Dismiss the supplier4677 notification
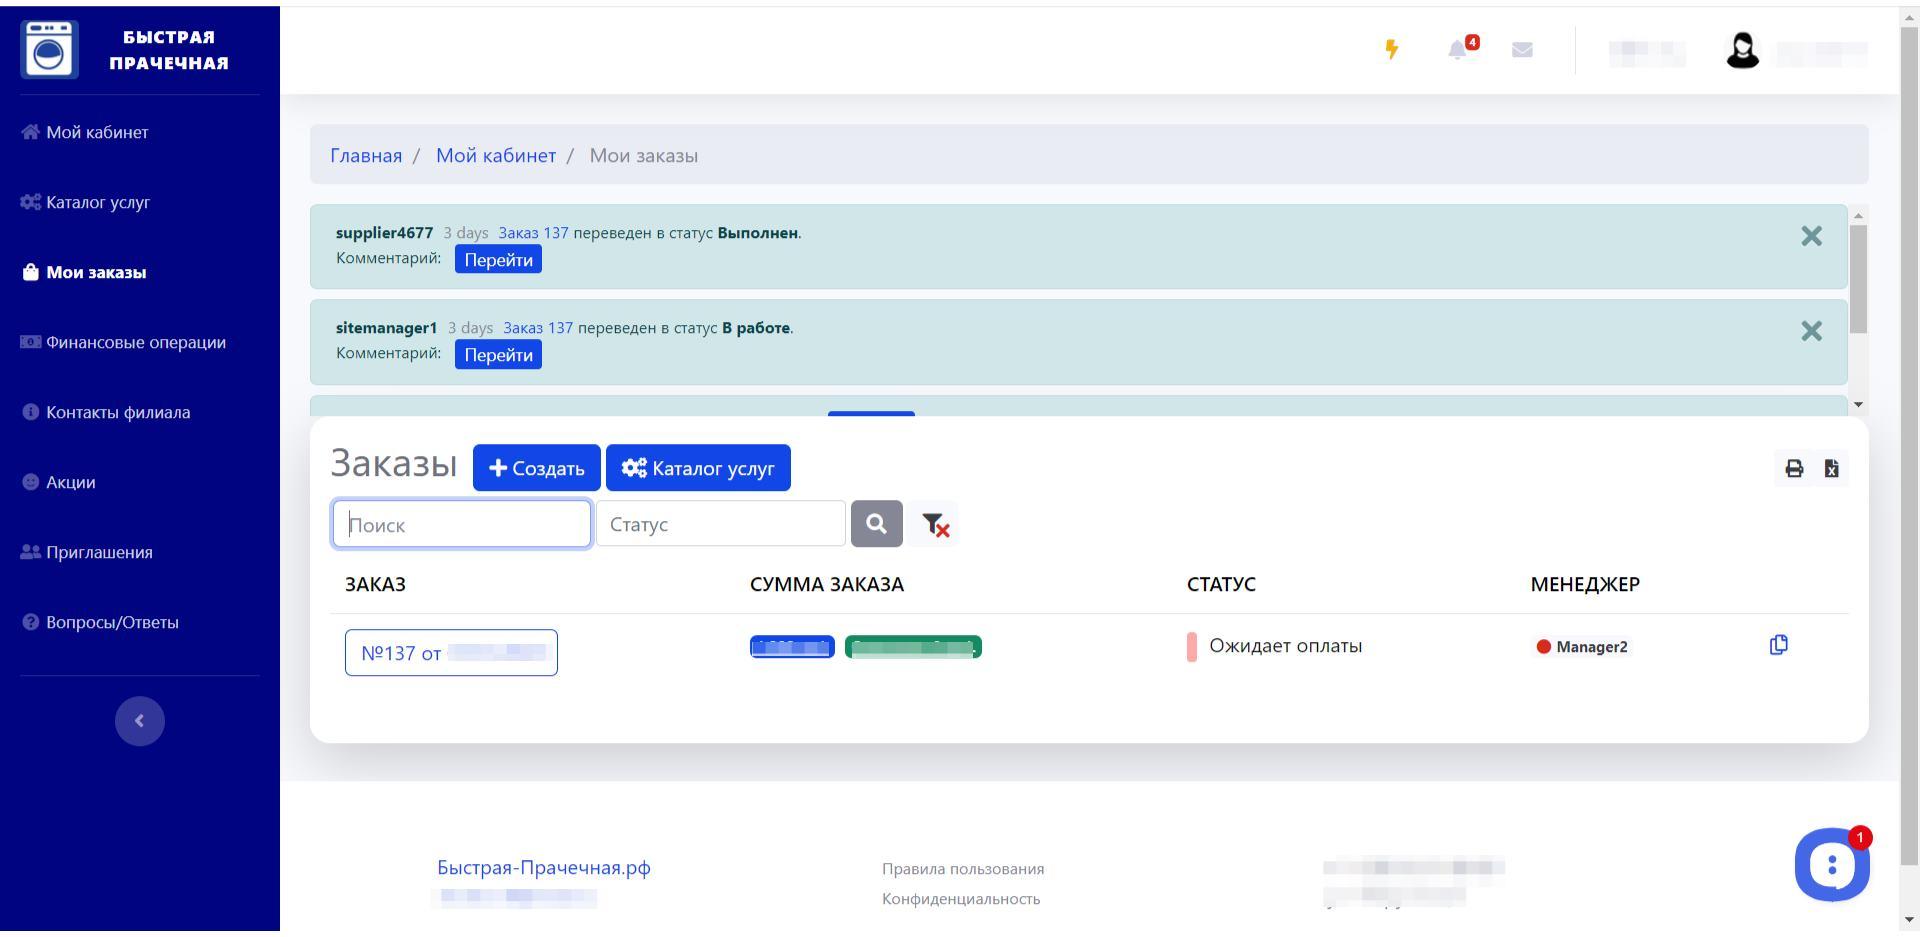The height and width of the screenshot is (937, 1920). pyautogui.click(x=1811, y=236)
